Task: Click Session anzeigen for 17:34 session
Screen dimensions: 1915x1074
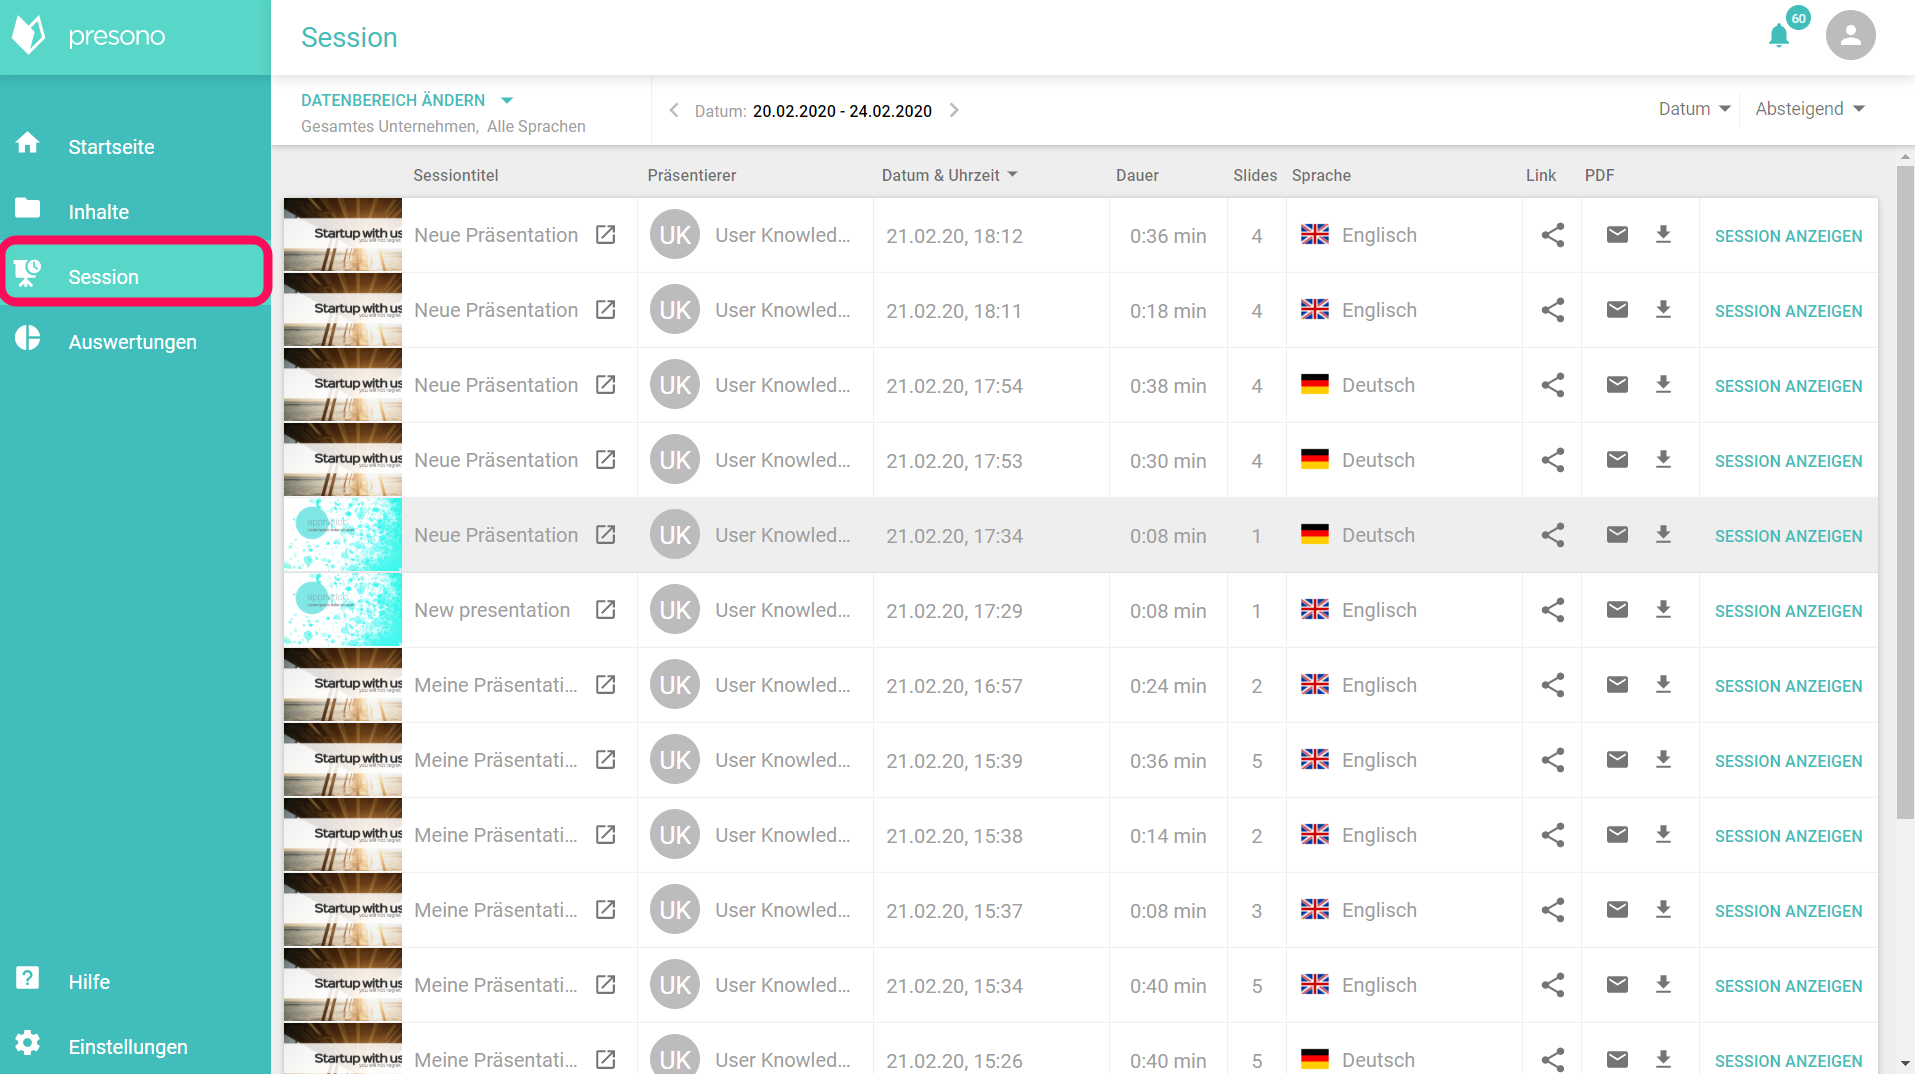Action: pyautogui.click(x=1788, y=536)
